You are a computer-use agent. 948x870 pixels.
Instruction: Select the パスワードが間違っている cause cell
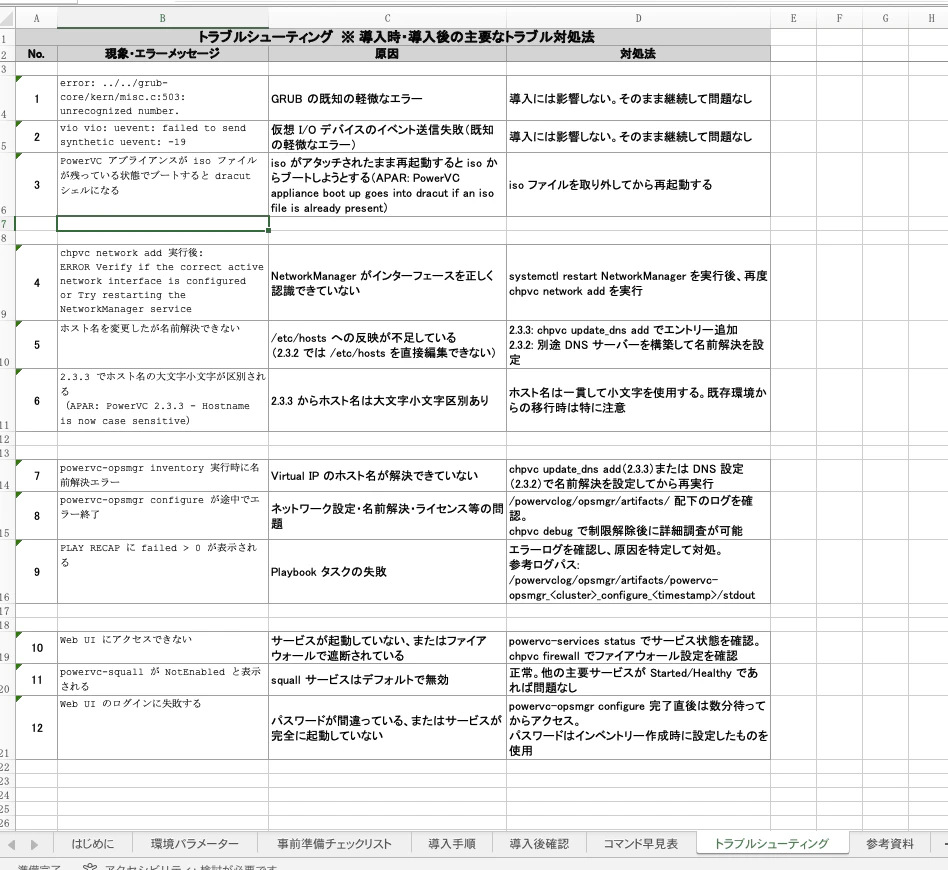point(388,727)
